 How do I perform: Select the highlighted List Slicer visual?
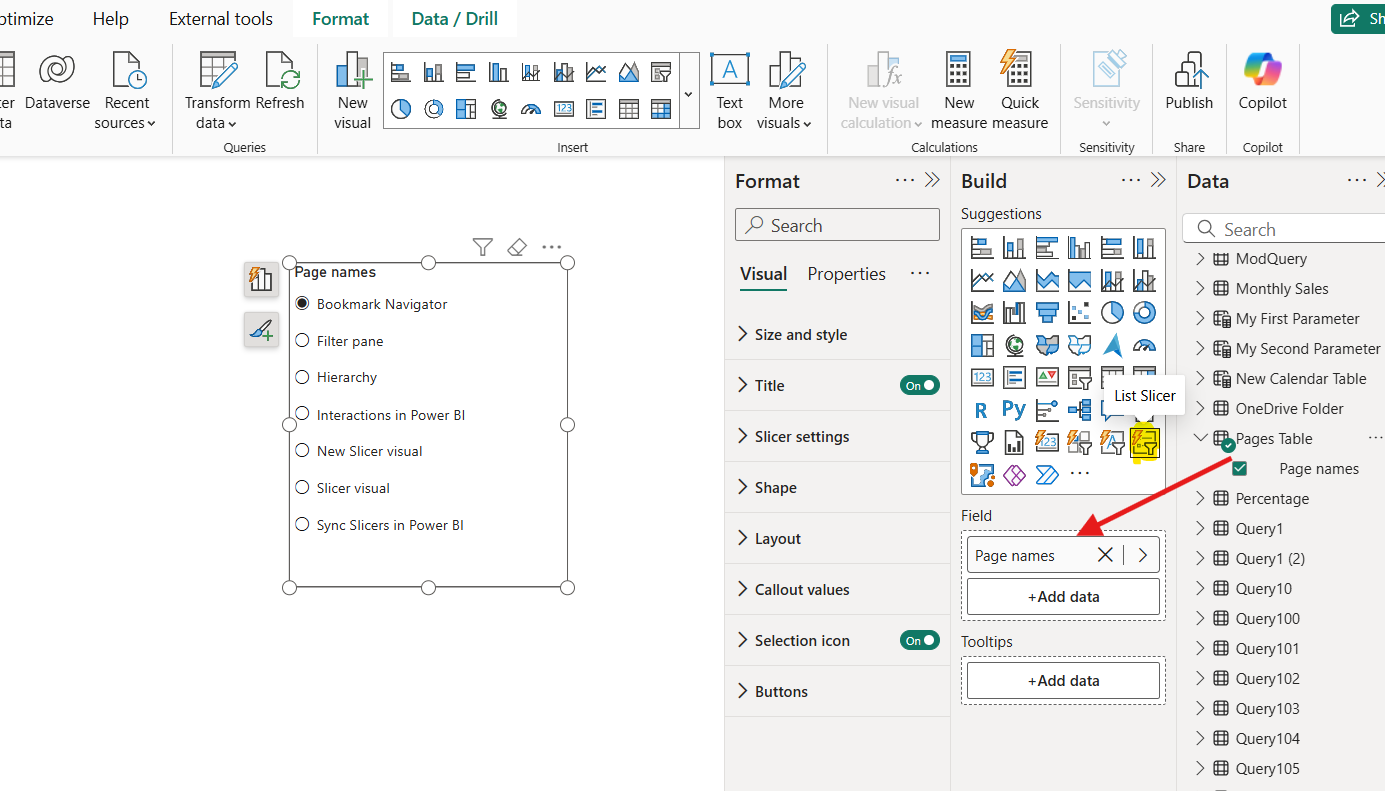pyautogui.click(x=1145, y=442)
